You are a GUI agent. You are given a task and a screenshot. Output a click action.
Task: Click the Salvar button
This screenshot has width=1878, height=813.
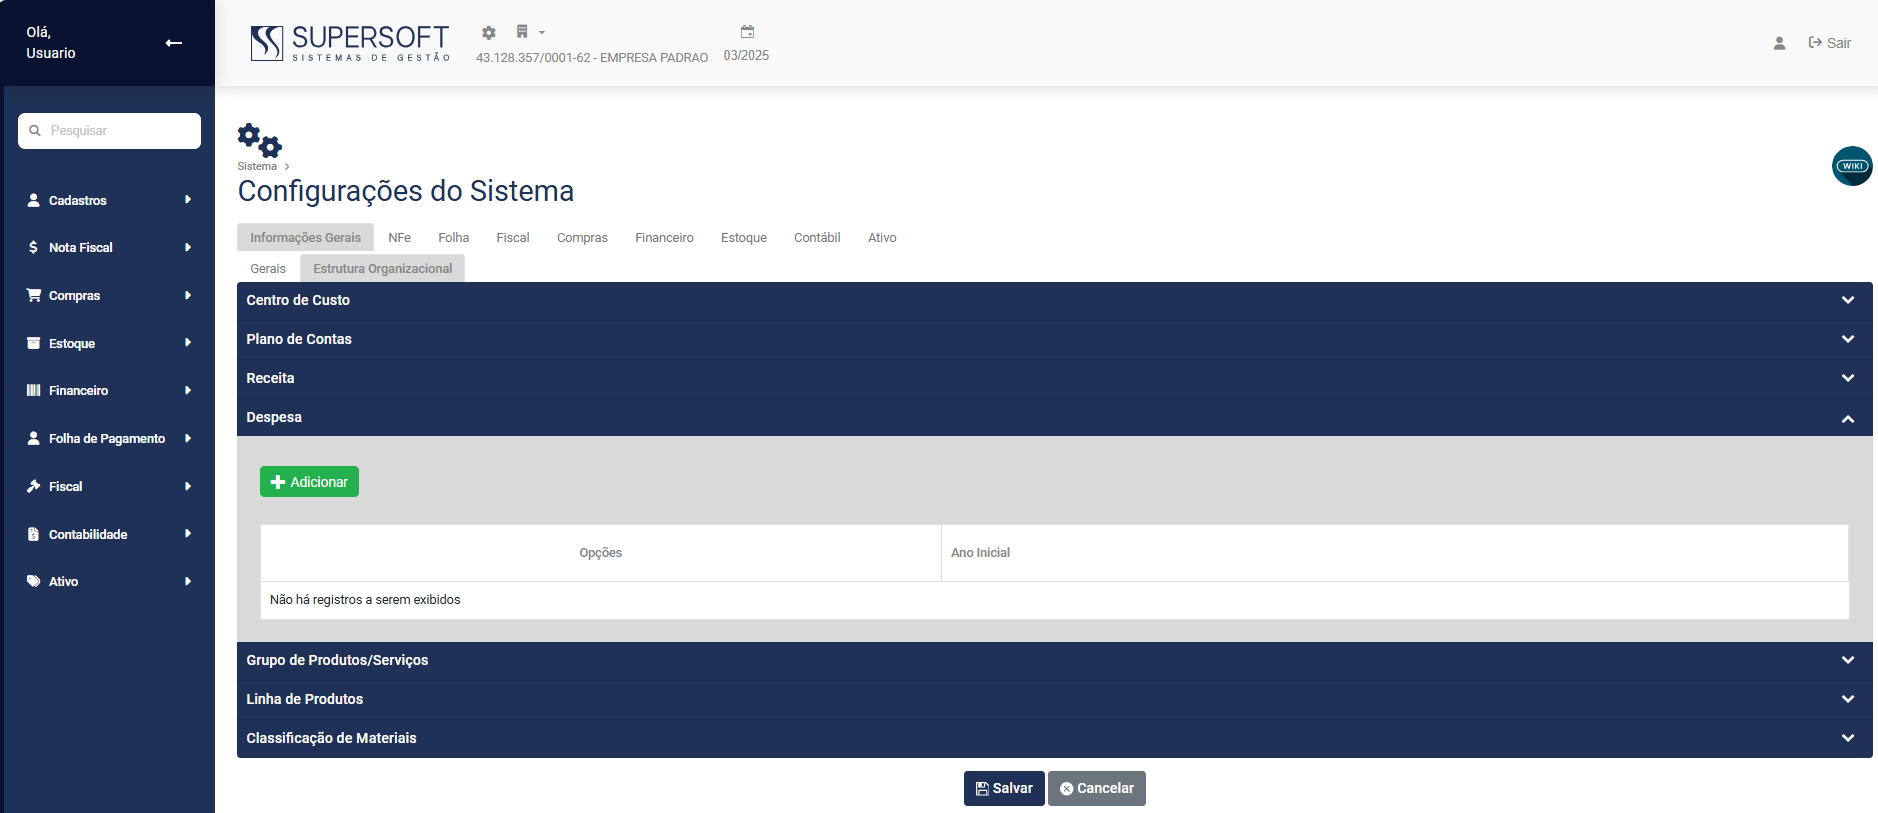click(1004, 788)
